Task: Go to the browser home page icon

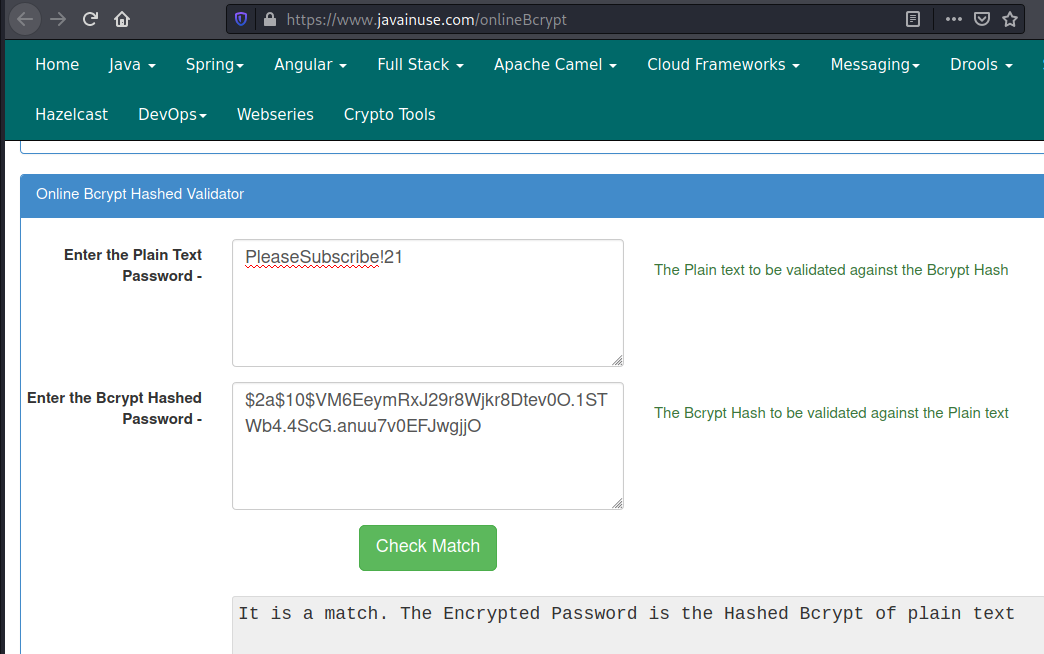Action: tap(122, 19)
